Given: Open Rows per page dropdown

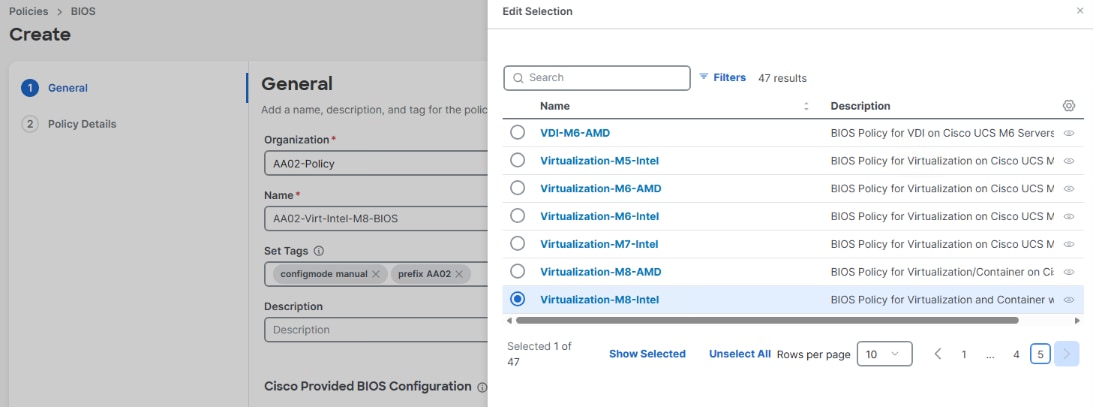Looking at the screenshot, I should [x=885, y=354].
